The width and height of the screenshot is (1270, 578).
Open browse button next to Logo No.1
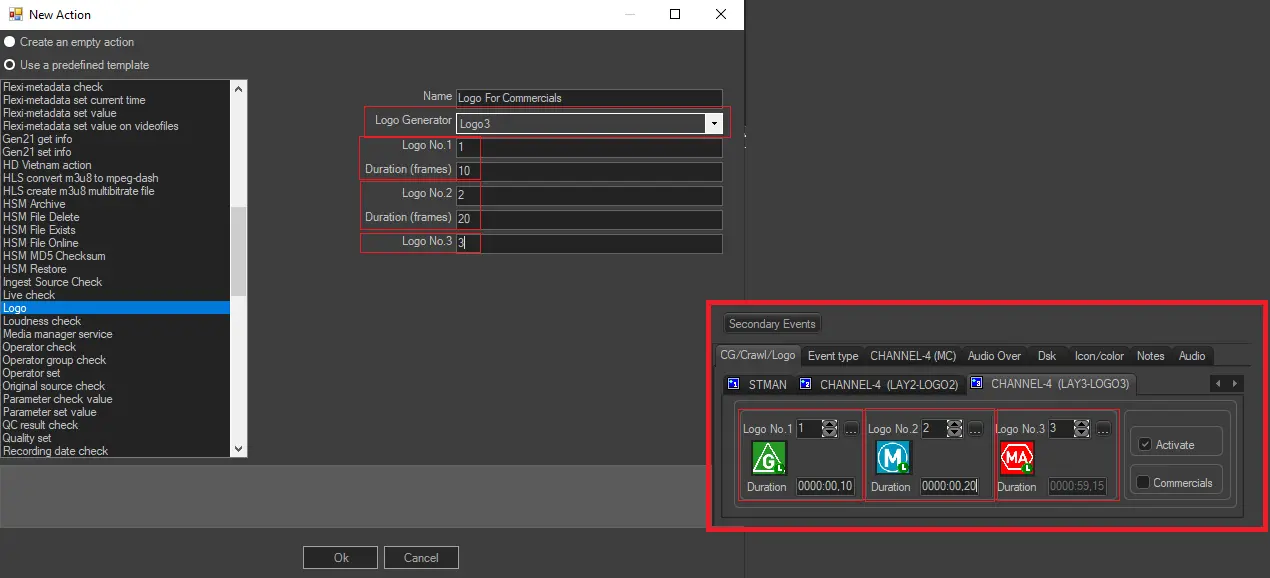[x=851, y=429]
